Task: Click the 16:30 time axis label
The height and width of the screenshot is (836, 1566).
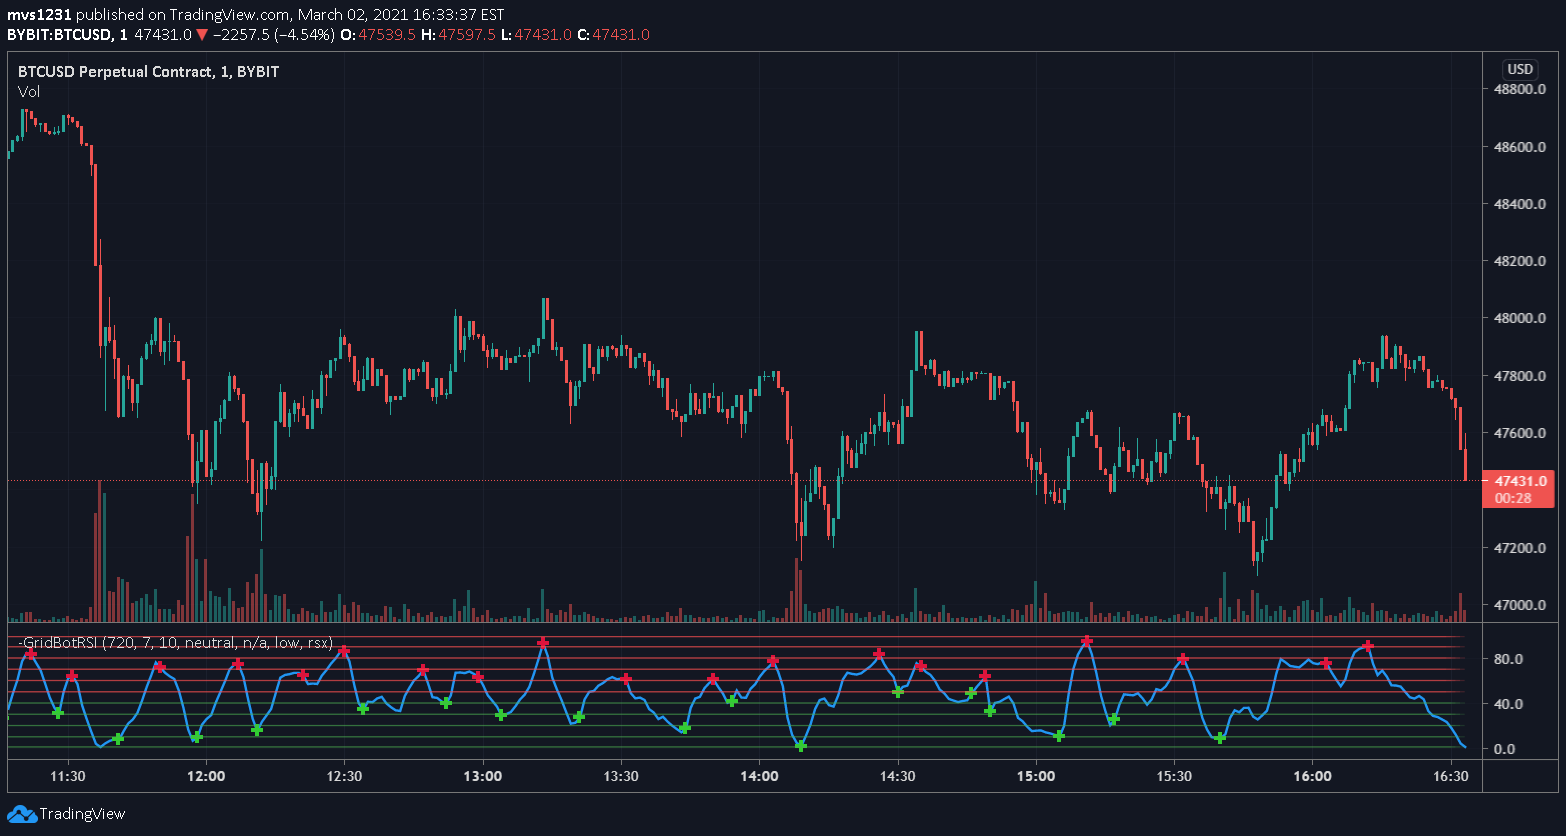Action: click(x=1450, y=775)
